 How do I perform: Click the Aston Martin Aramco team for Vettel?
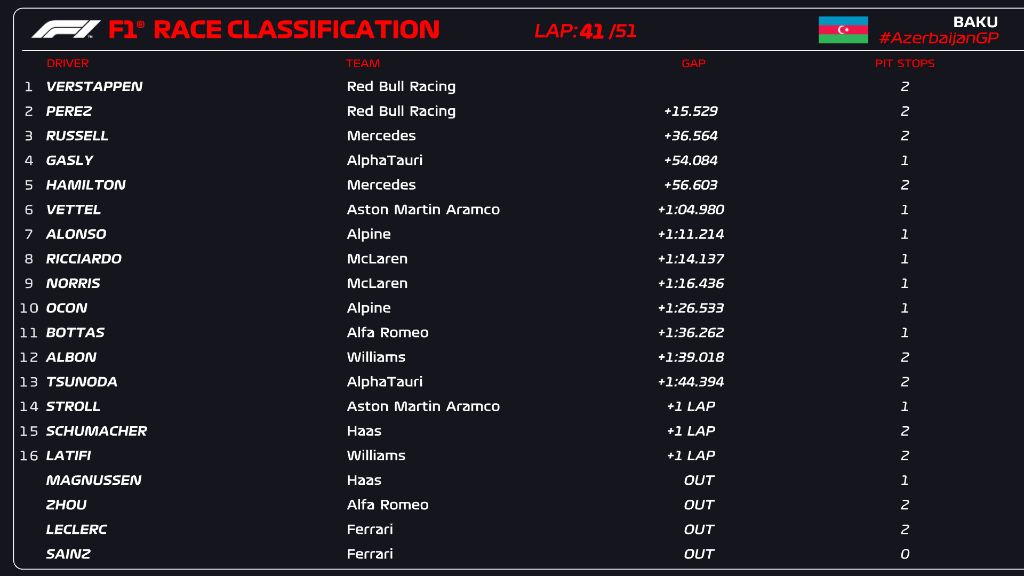(x=423, y=210)
